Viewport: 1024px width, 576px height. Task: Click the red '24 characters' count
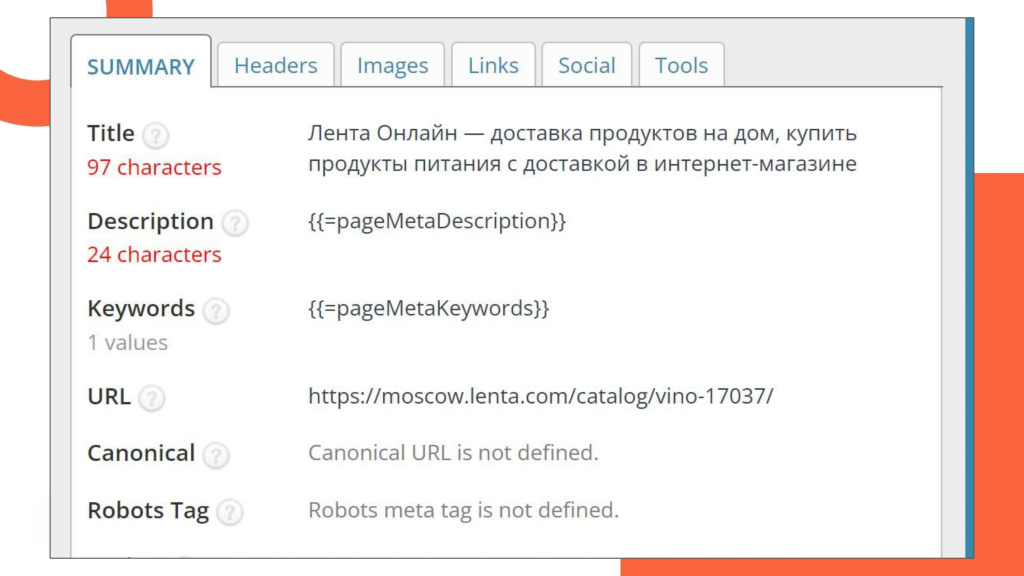tap(154, 254)
